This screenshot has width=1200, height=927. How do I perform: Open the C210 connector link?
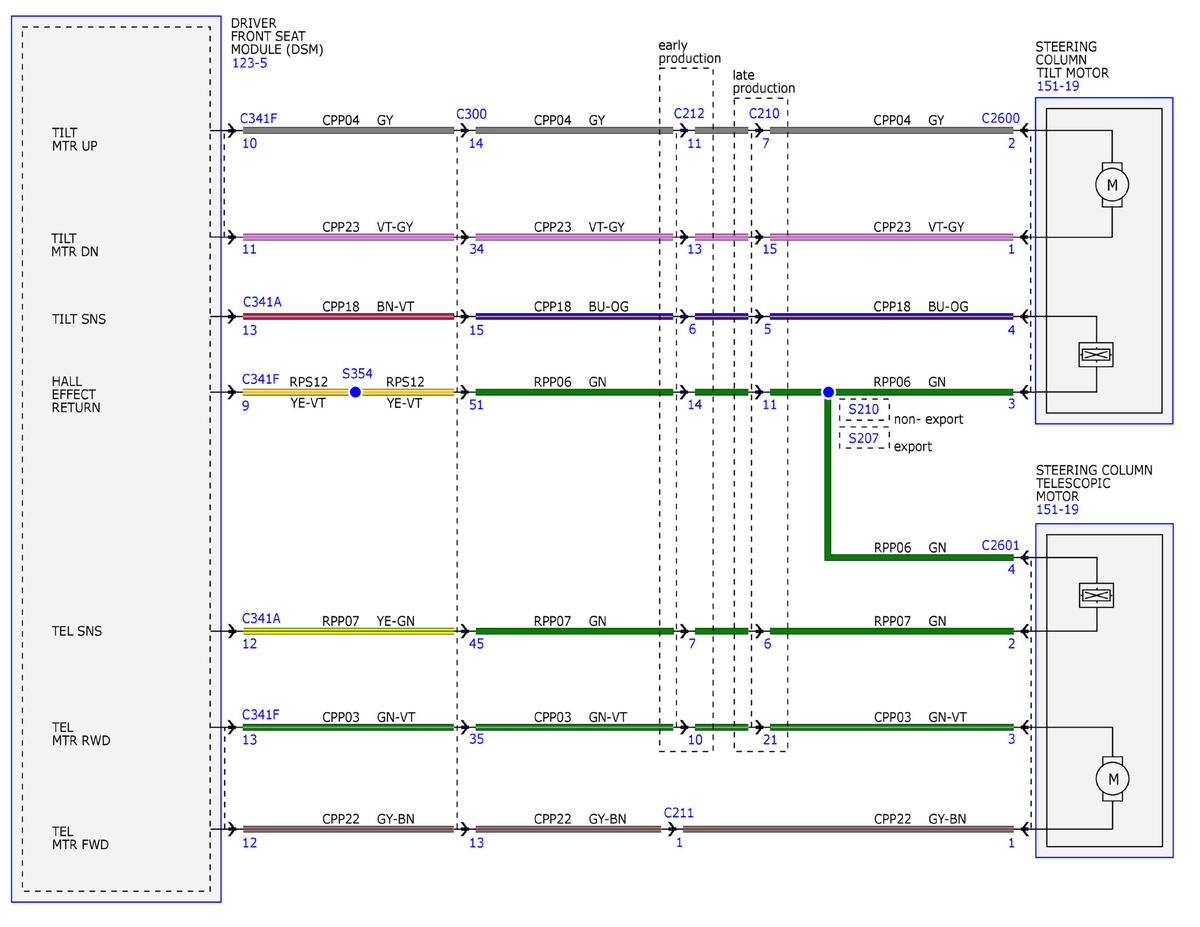tap(765, 114)
